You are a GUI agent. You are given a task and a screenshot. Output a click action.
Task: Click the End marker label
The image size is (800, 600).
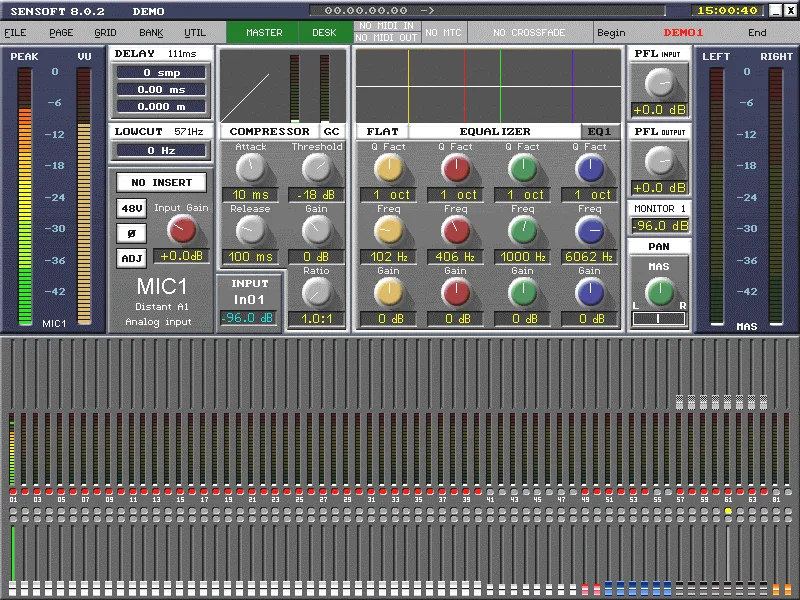(x=757, y=33)
